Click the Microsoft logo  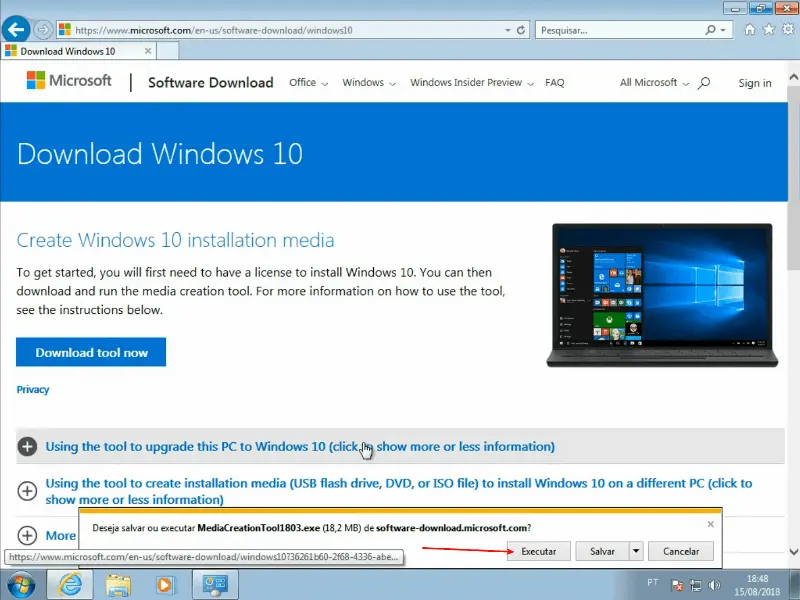click(69, 81)
